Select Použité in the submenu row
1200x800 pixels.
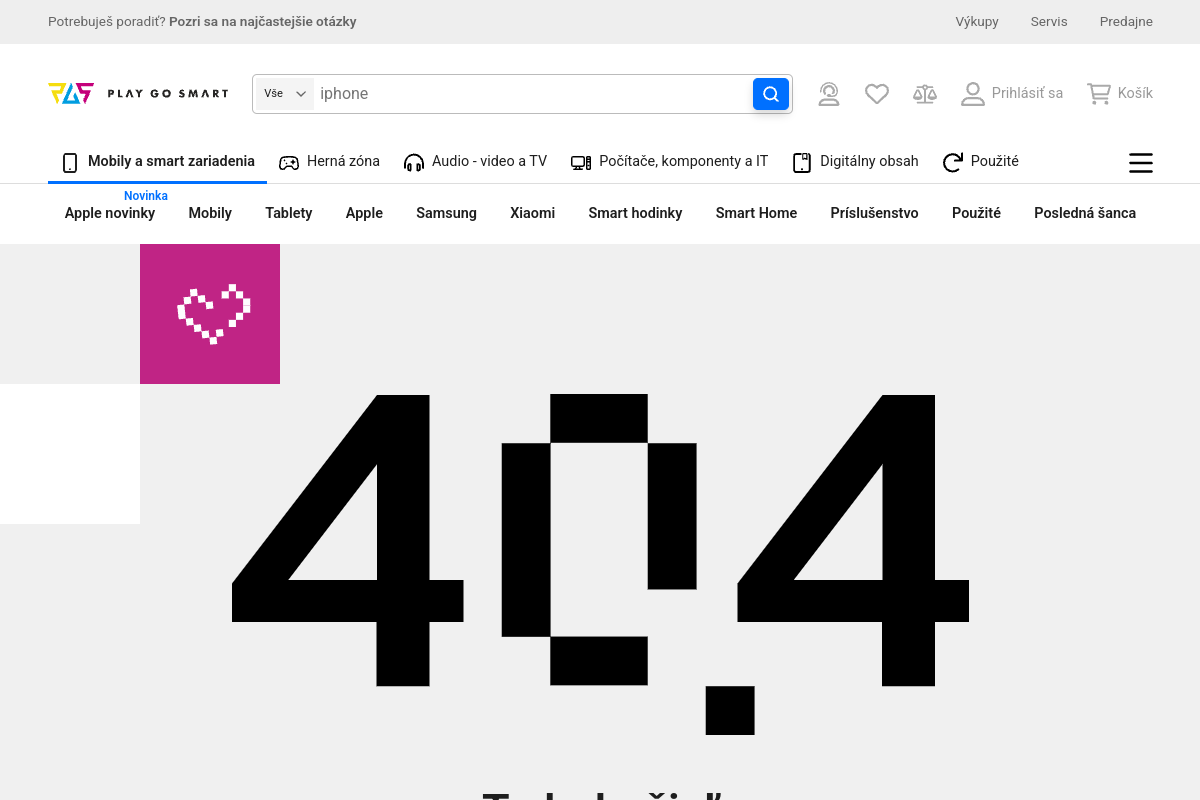[976, 213]
